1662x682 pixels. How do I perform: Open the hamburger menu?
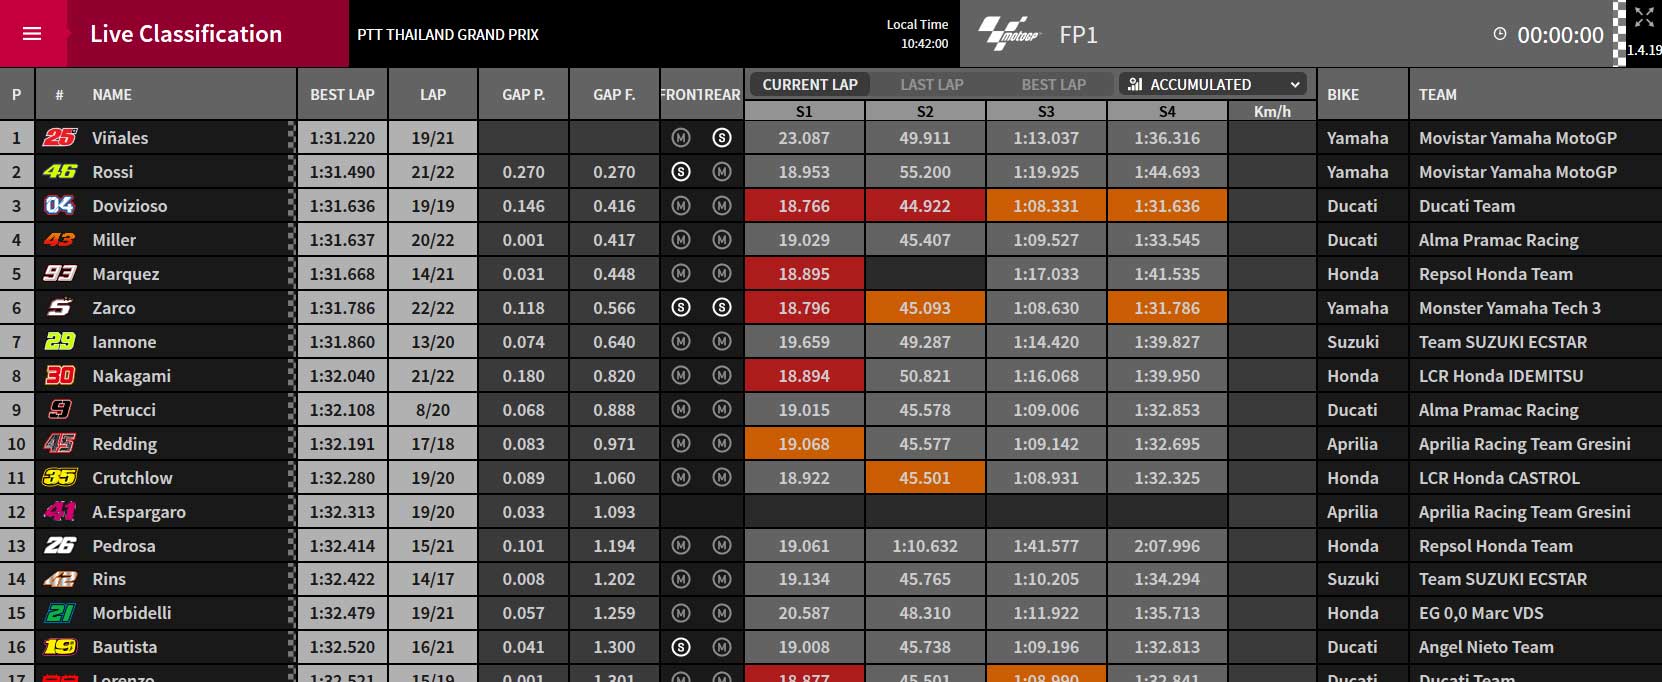click(x=32, y=34)
